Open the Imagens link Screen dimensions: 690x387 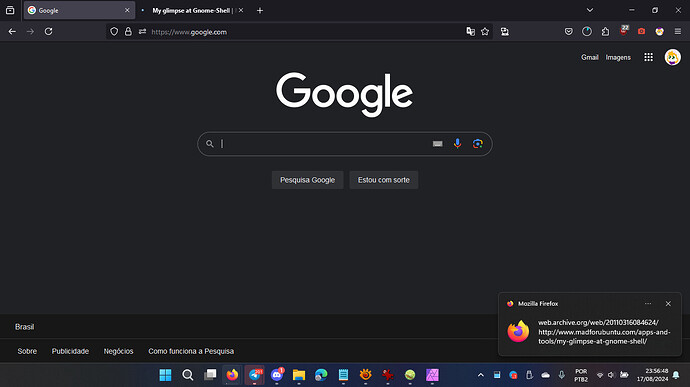pos(618,57)
